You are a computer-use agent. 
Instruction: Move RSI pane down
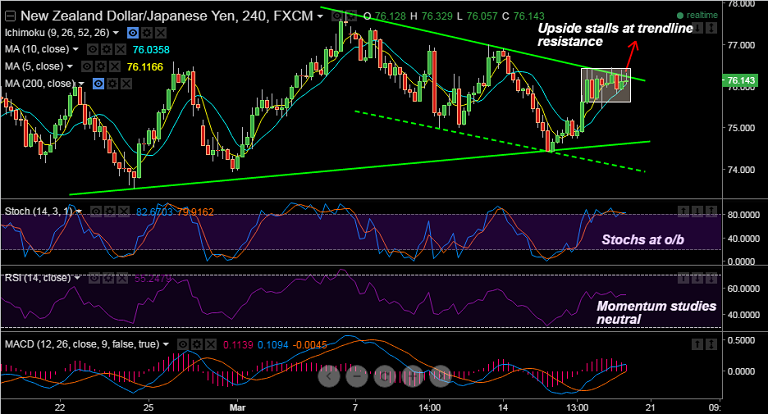(x=697, y=278)
